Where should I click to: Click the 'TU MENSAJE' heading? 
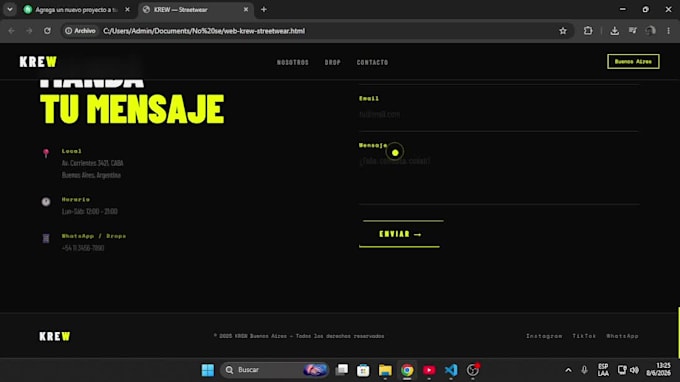coord(132,109)
